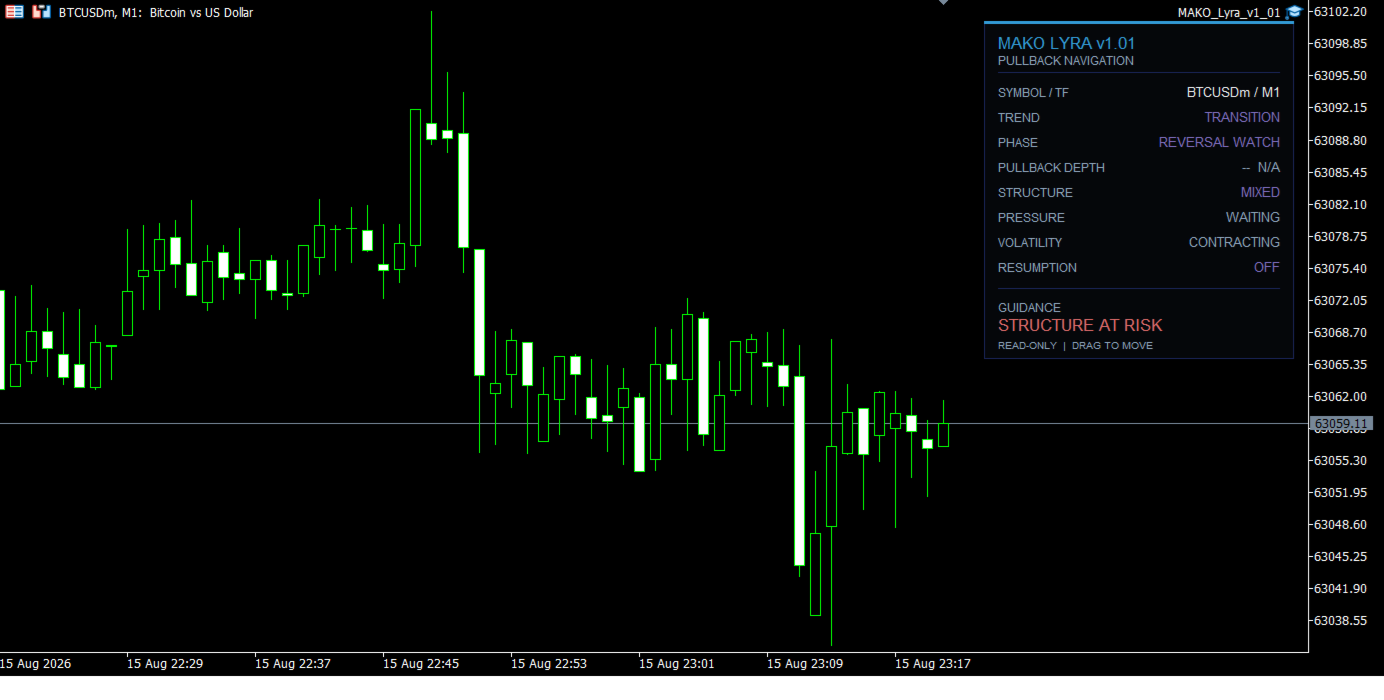Click the gray chart shift triangle marker
Screen dimensions: 1384x700
[942, 3]
